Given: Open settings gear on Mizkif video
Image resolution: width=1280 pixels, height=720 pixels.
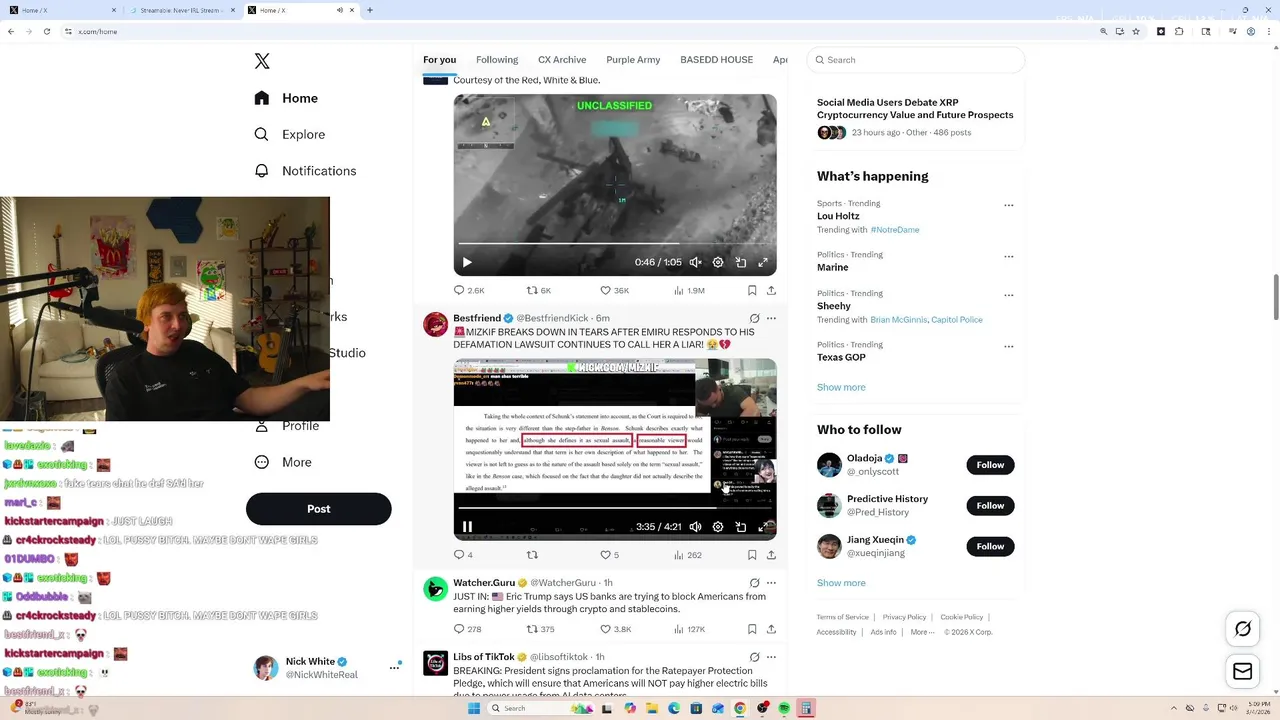Looking at the screenshot, I should point(718,527).
